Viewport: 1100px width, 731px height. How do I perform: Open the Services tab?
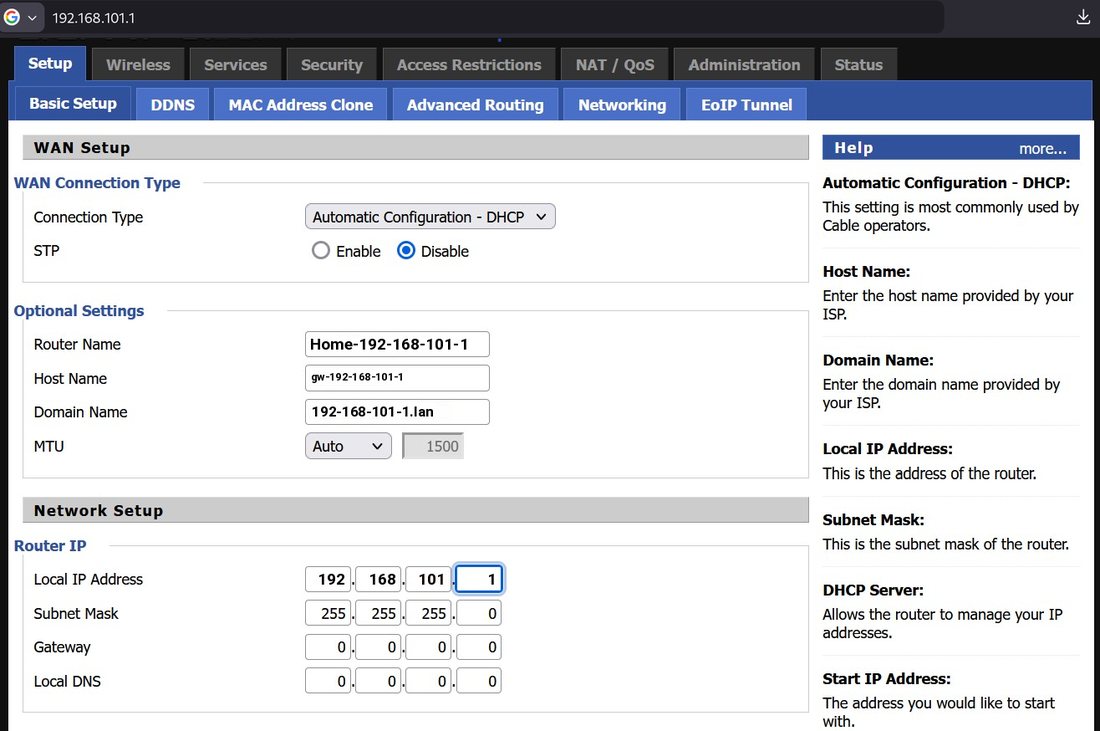235,65
